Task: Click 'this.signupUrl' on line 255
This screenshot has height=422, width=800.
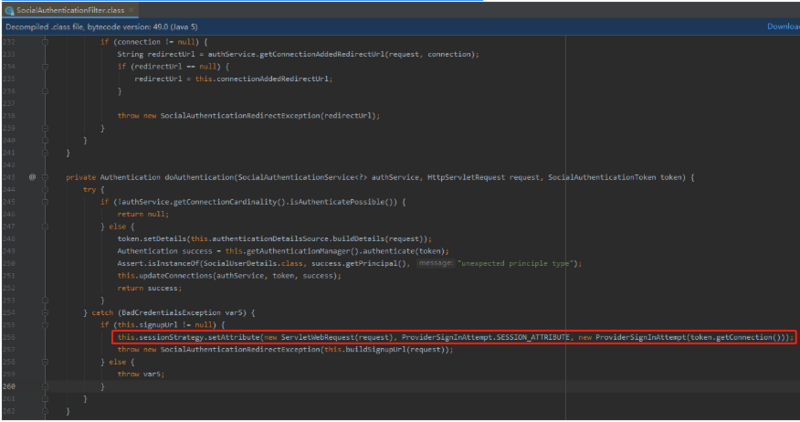Action: coord(147,325)
